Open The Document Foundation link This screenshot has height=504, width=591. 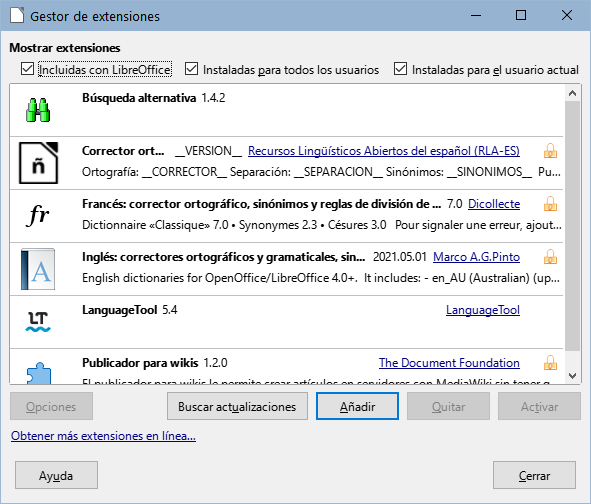click(449, 363)
